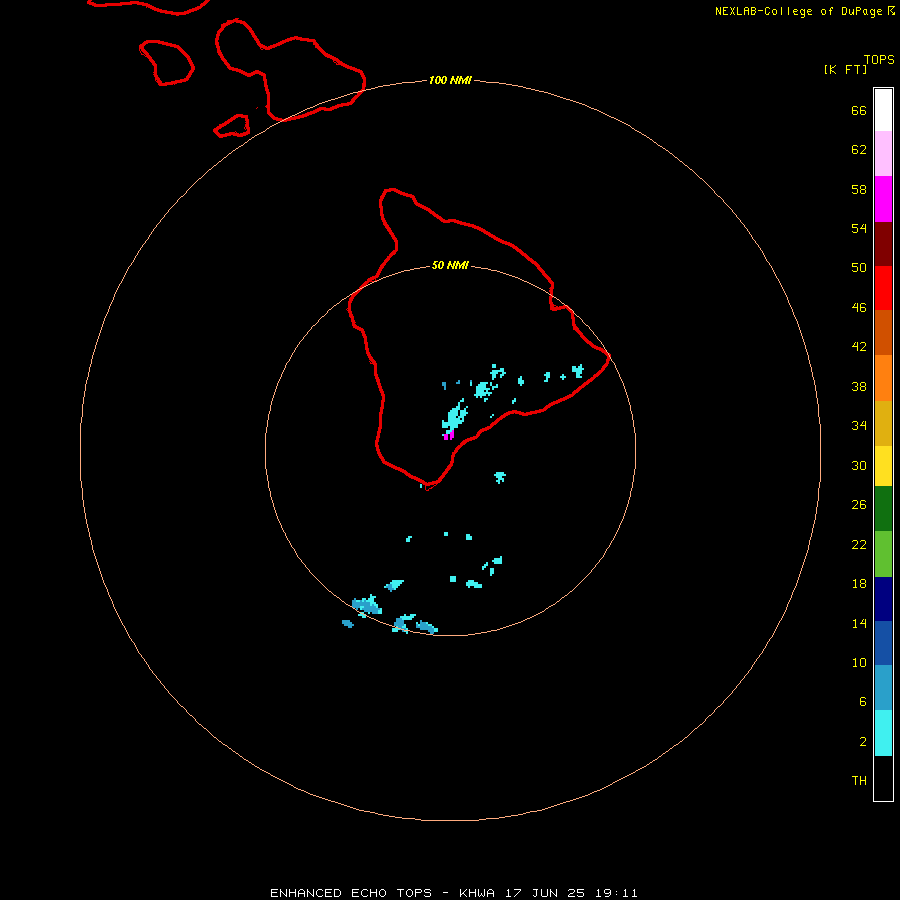Click the "100 NMI" range ring label
Image resolution: width=900 pixels, height=900 pixels.
click(450, 80)
